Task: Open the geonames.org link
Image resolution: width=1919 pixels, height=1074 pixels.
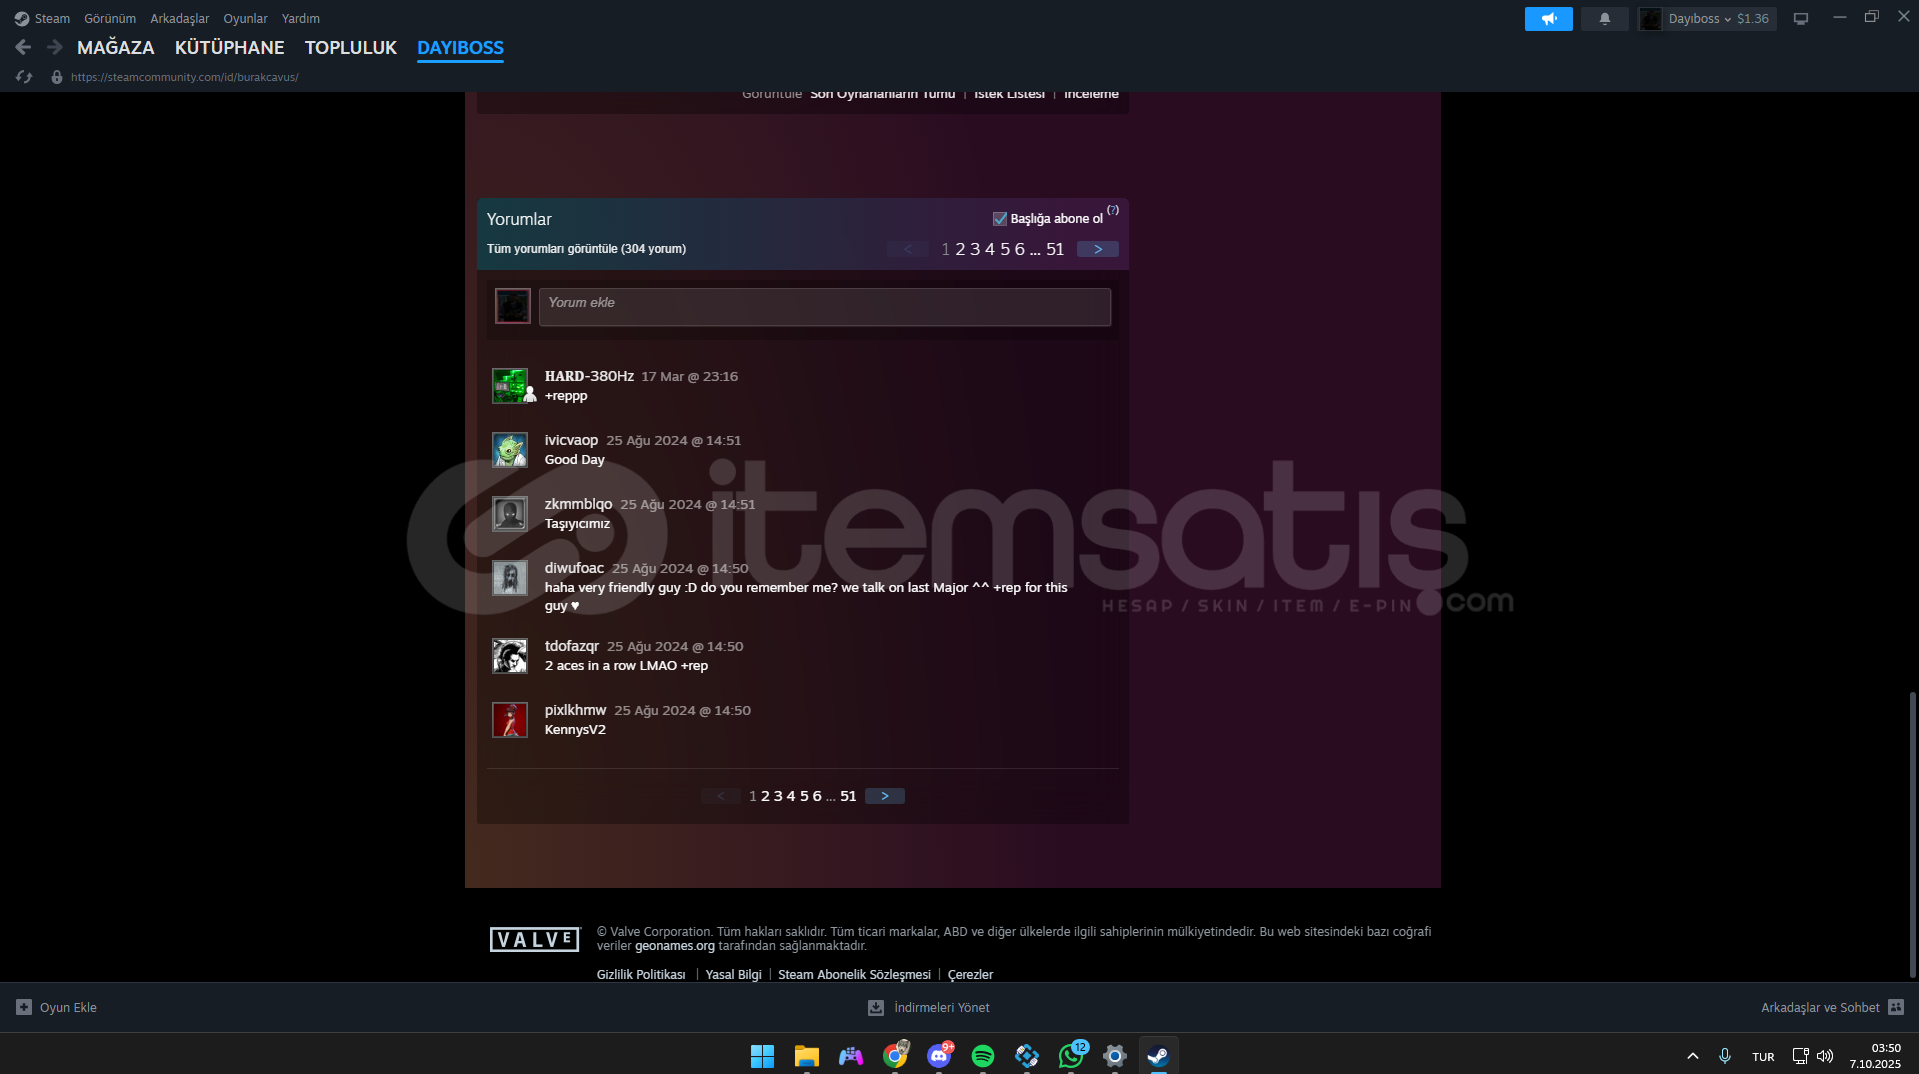Action: (675, 946)
